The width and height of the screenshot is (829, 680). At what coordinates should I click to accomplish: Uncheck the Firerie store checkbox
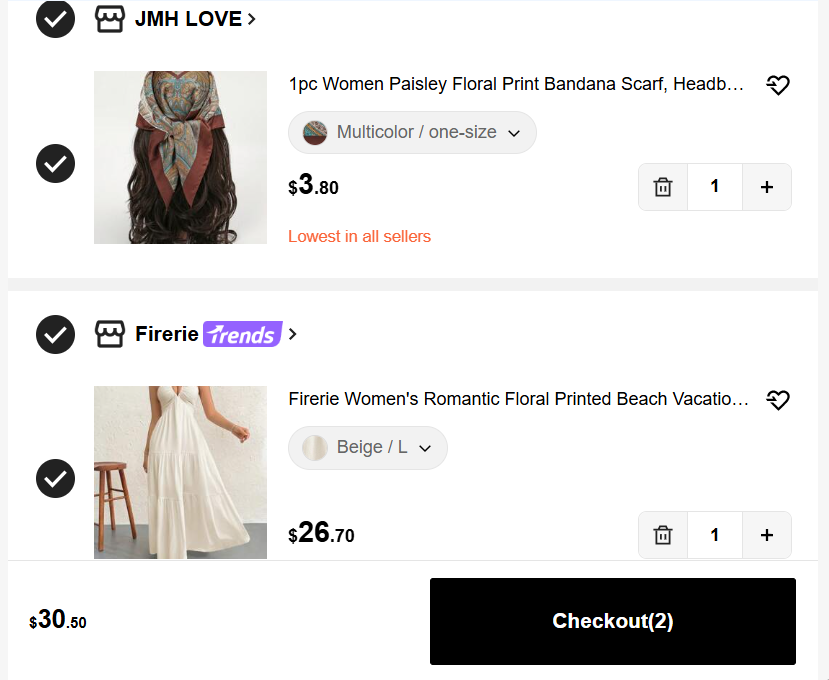point(56,334)
